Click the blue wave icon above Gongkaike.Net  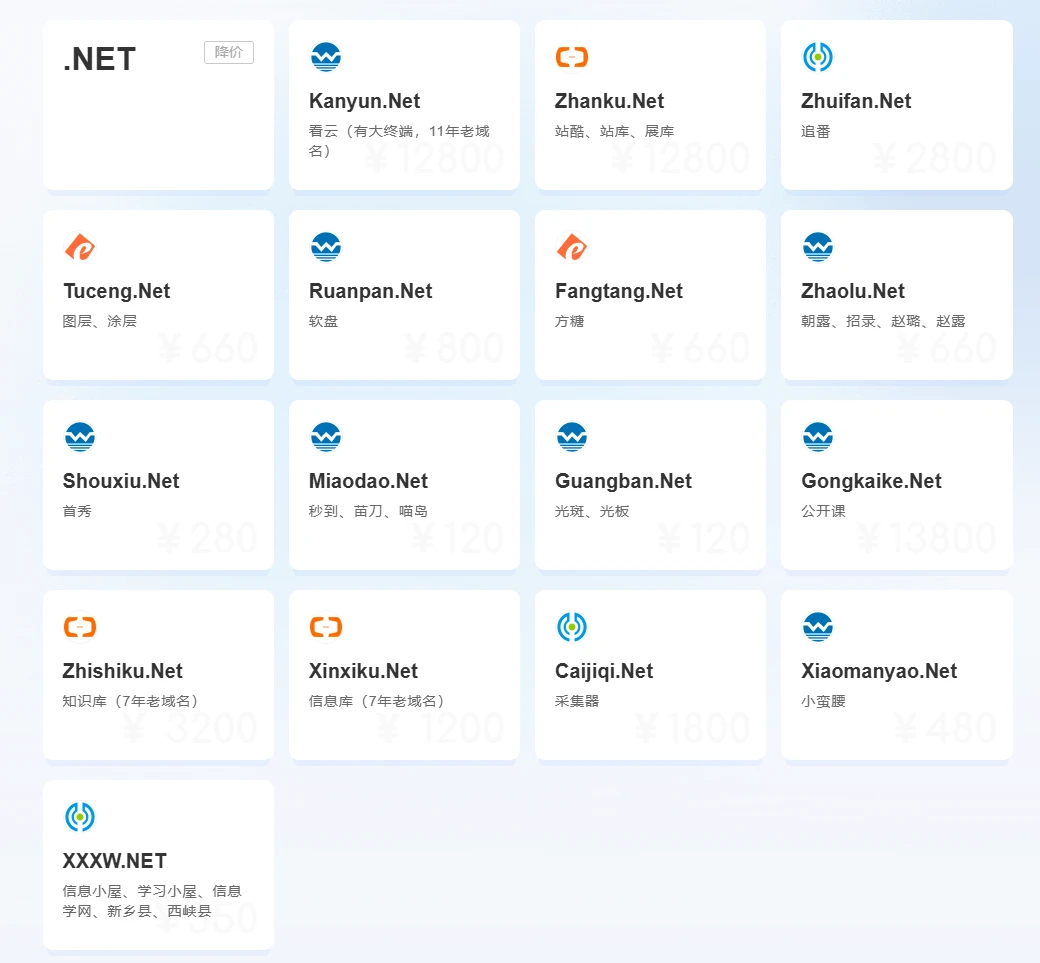(x=817, y=437)
